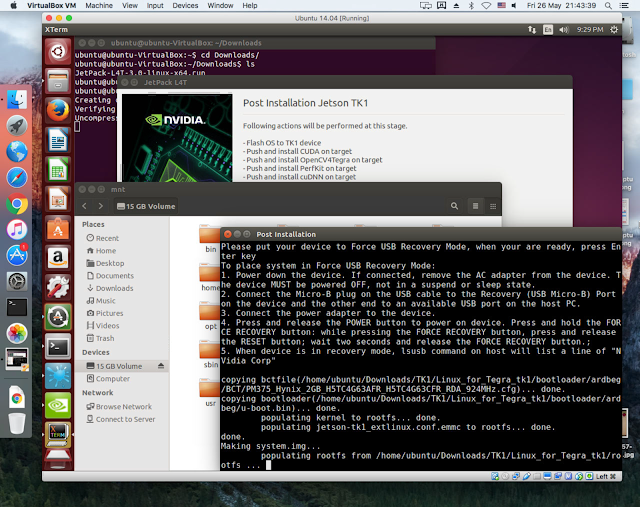The width and height of the screenshot is (640, 507).
Task: Open Ubuntu keyboard layout En indicator
Action: (x=548, y=30)
